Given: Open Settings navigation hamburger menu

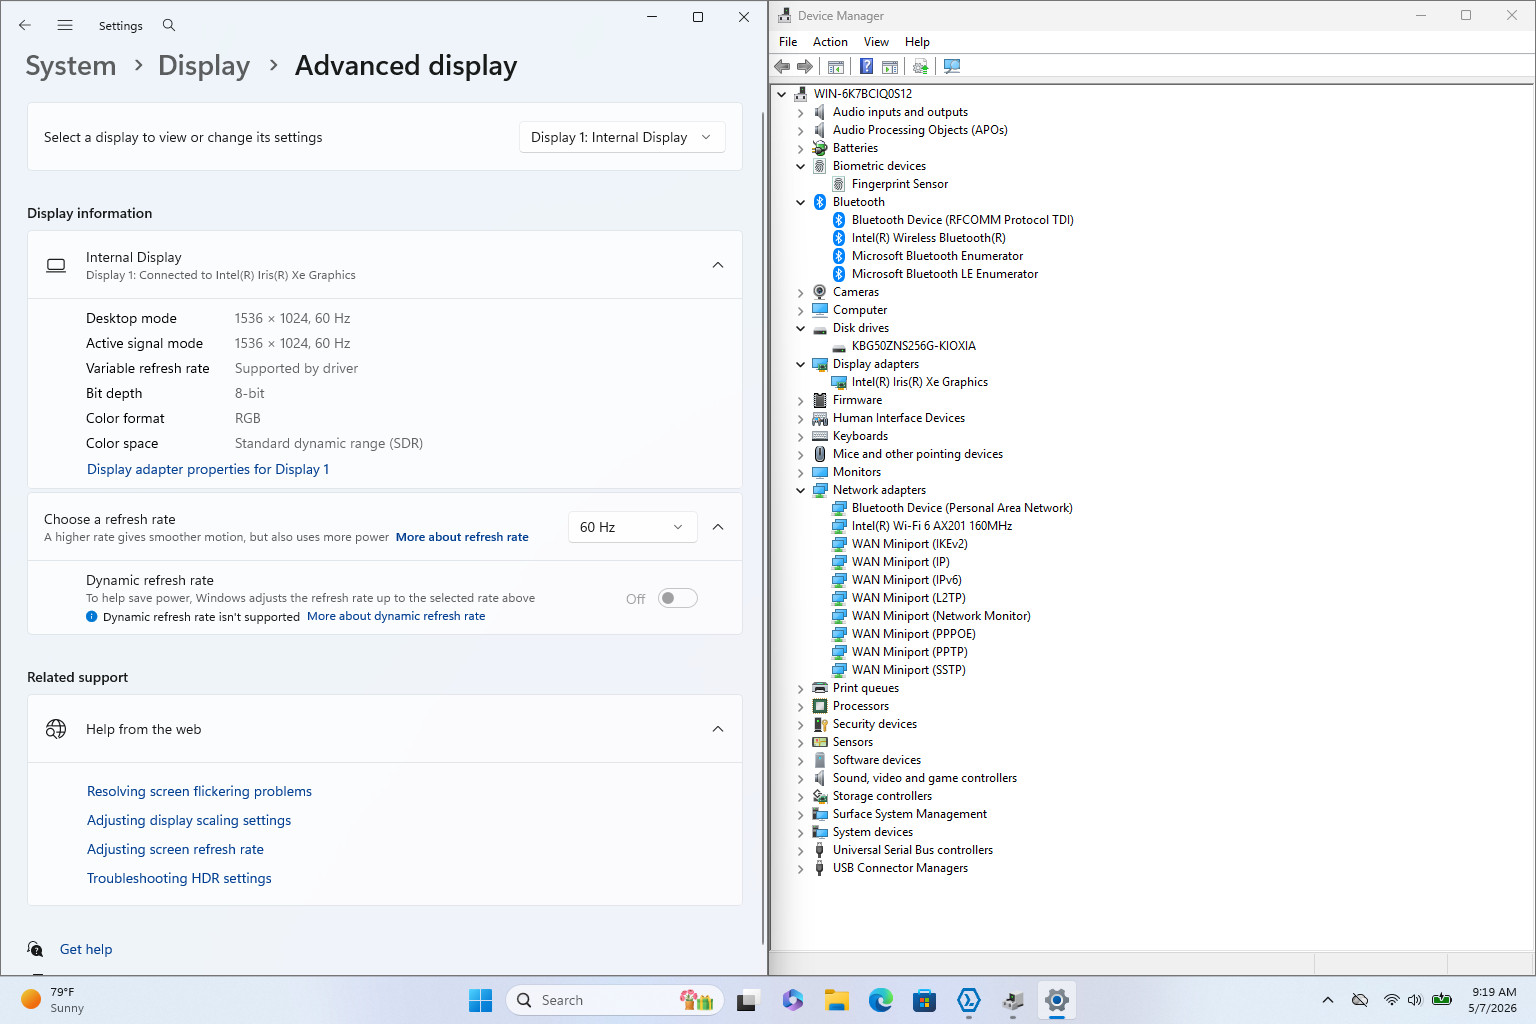Looking at the screenshot, I should (x=65, y=25).
